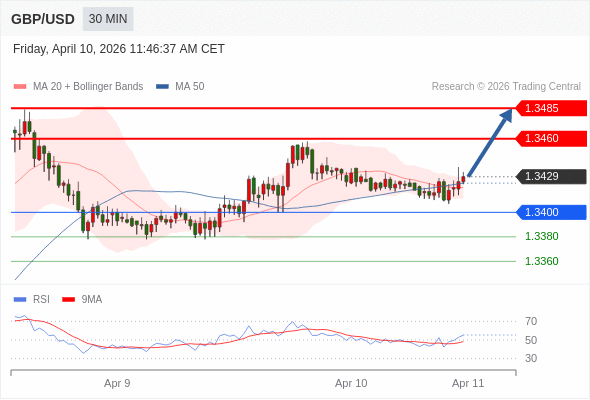Toggle the RSI legend label

click(41, 300)
